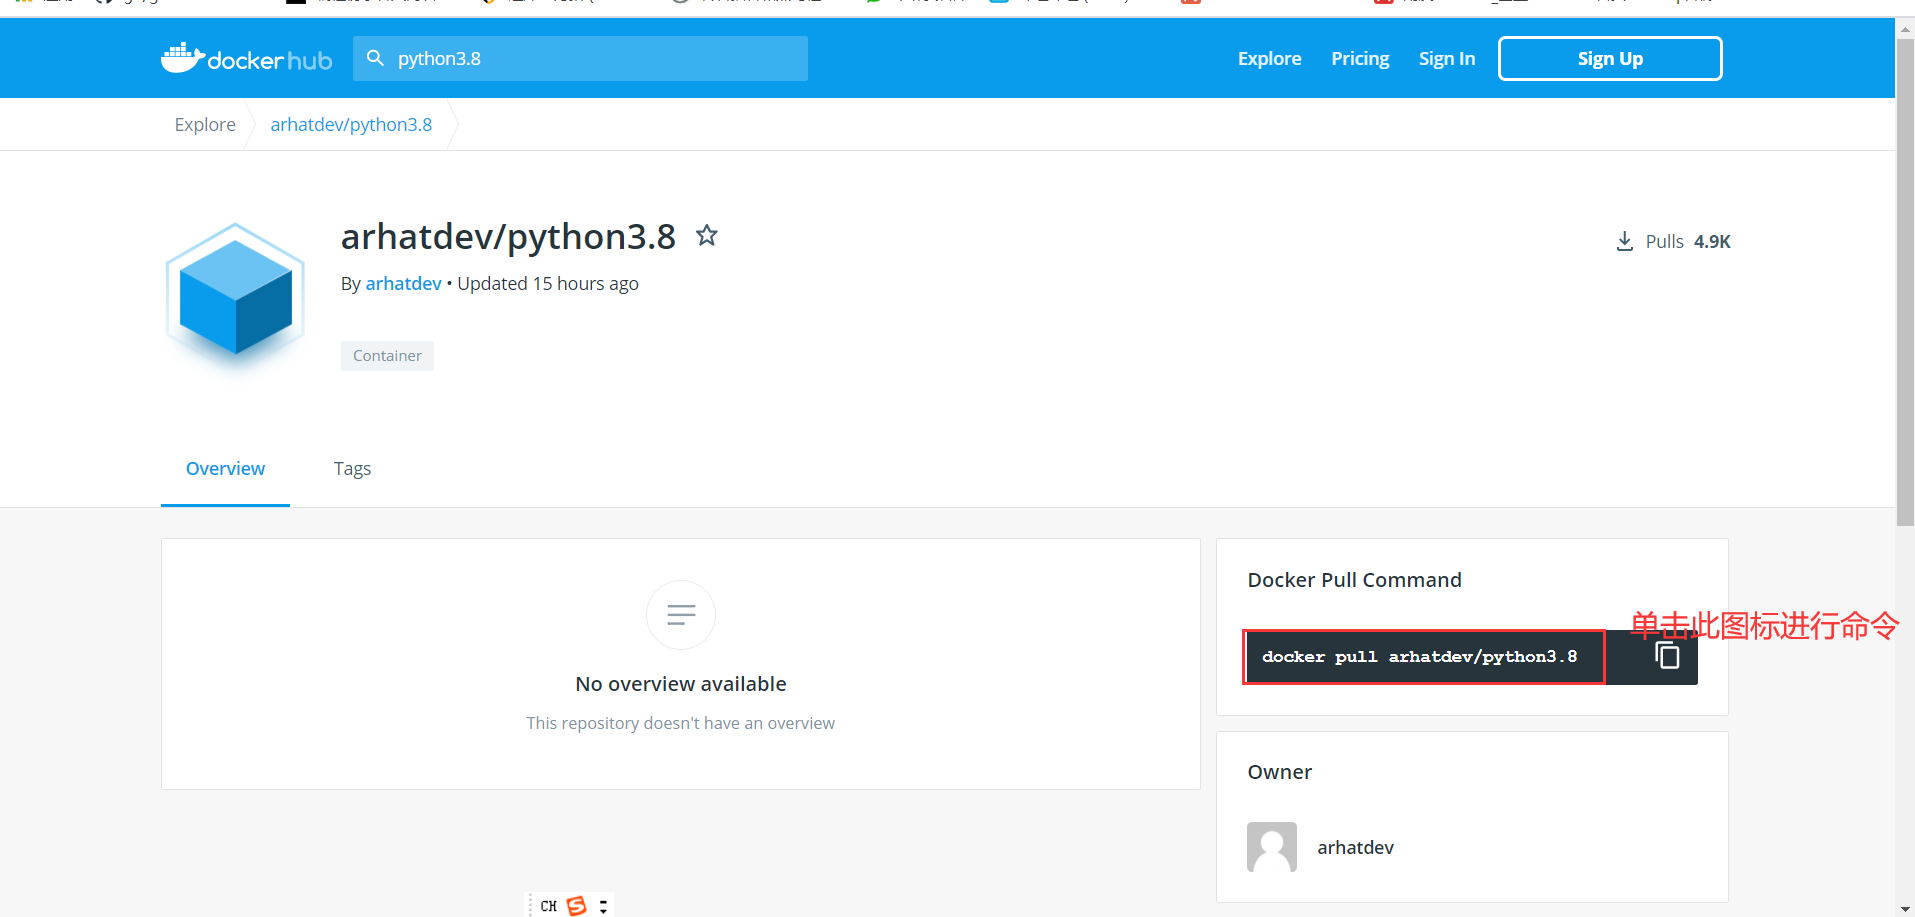Open the arhatdev profile link
Image resolution: width=1915 pixels, height=917 pixels.
click(403, 283)
